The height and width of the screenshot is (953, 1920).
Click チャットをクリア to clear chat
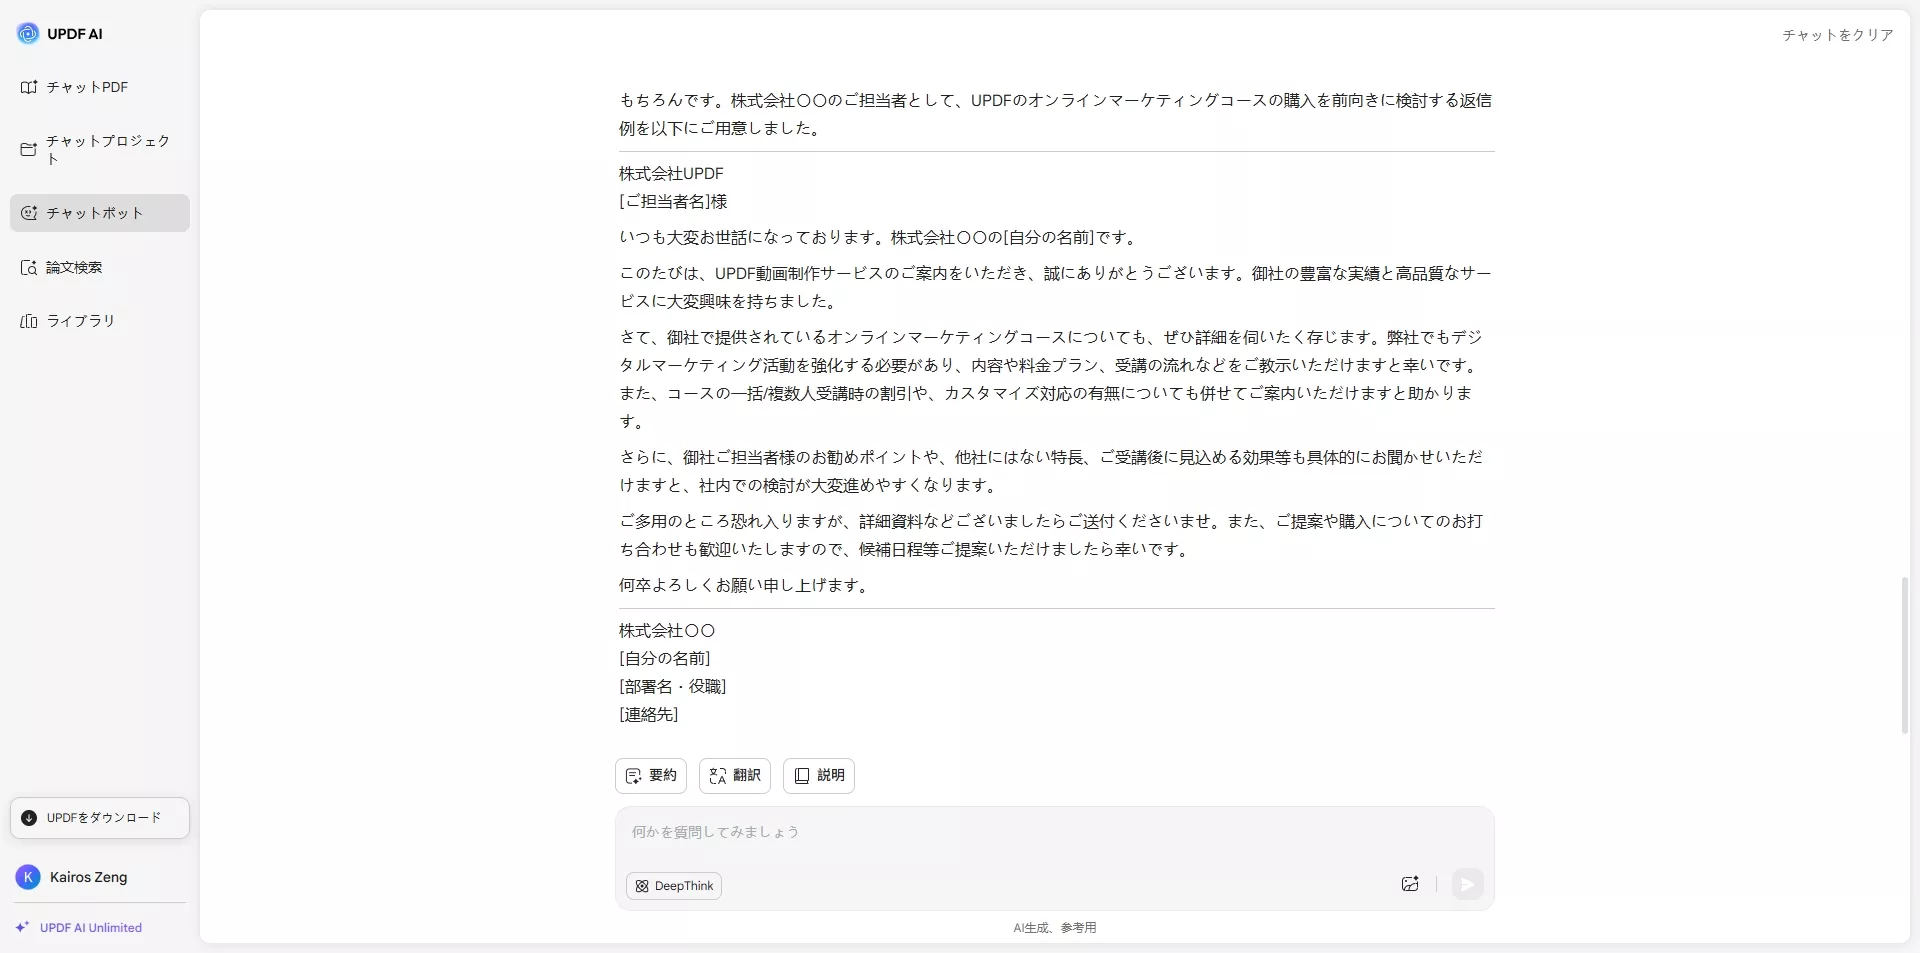(1838, 35)
